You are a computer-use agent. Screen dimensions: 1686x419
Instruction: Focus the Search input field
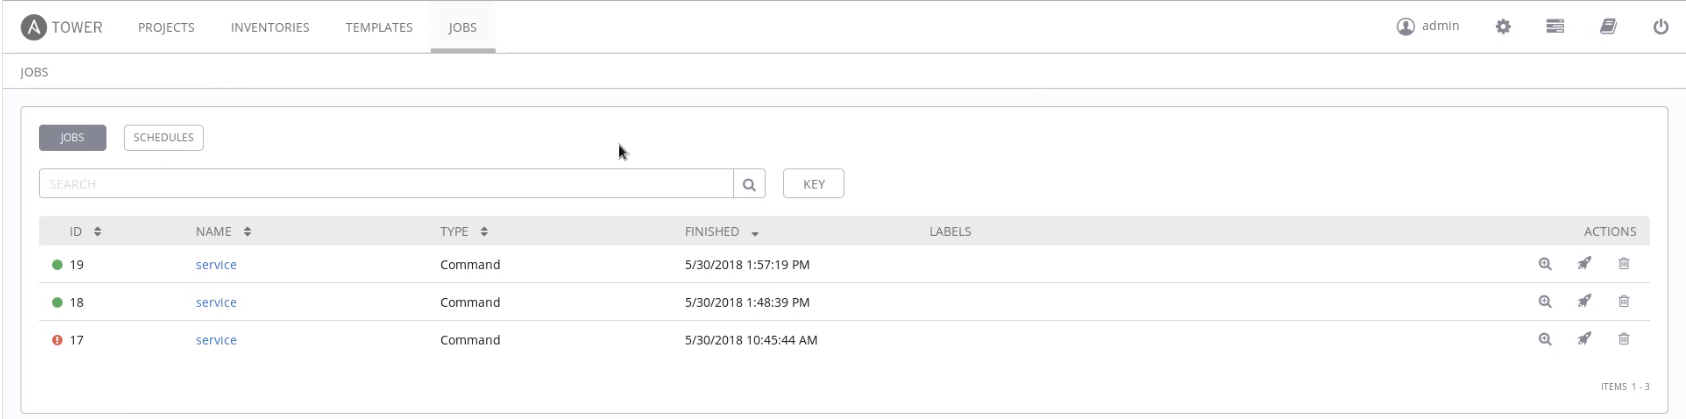[x=386, y=184]
